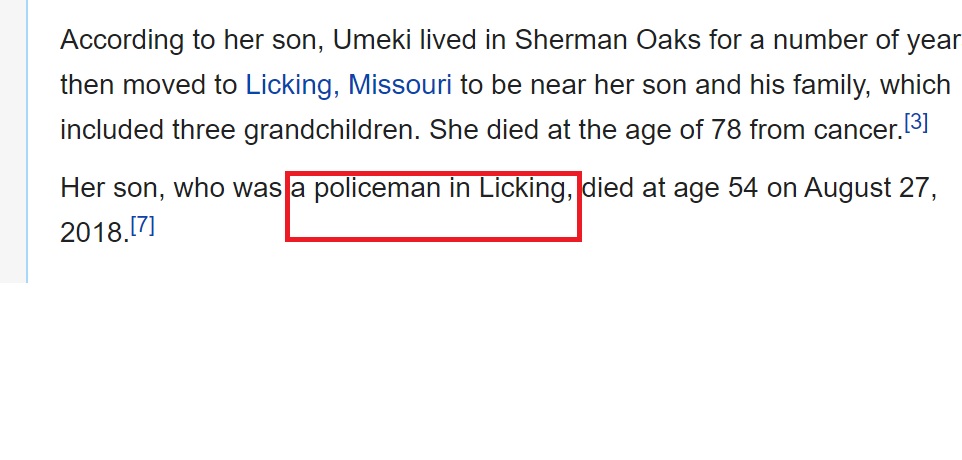Click the red-outlined phrase "a policeman in Licking"
Image resolution: width=962 pixels, height=460 pixels.
[431, 189]
